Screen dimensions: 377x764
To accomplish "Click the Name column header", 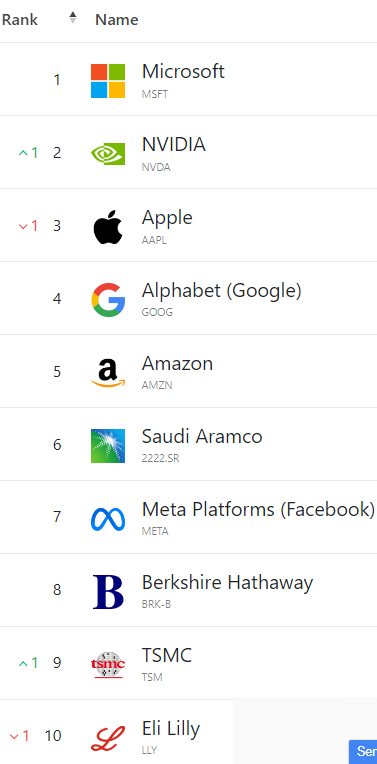I will point(116,19).
